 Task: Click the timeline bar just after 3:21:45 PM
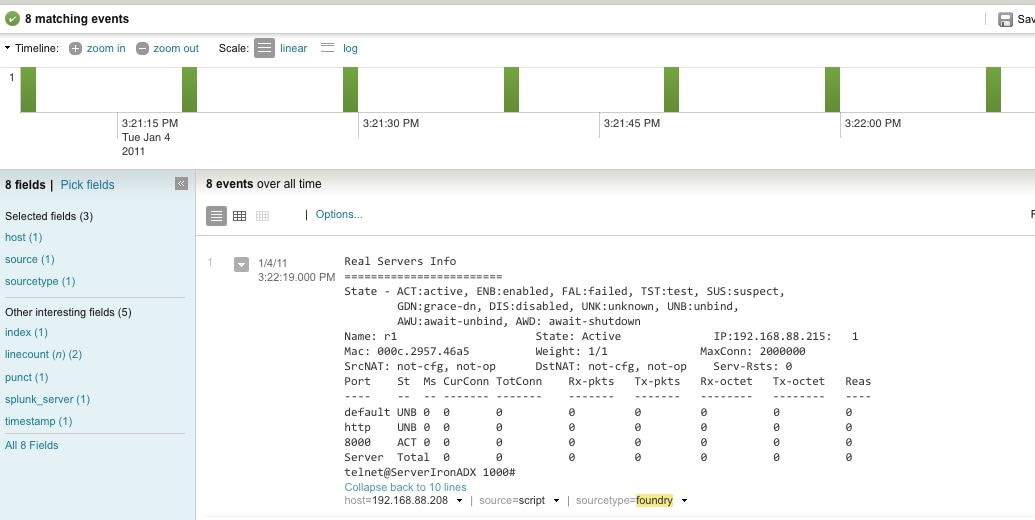[x=671, y=89]
